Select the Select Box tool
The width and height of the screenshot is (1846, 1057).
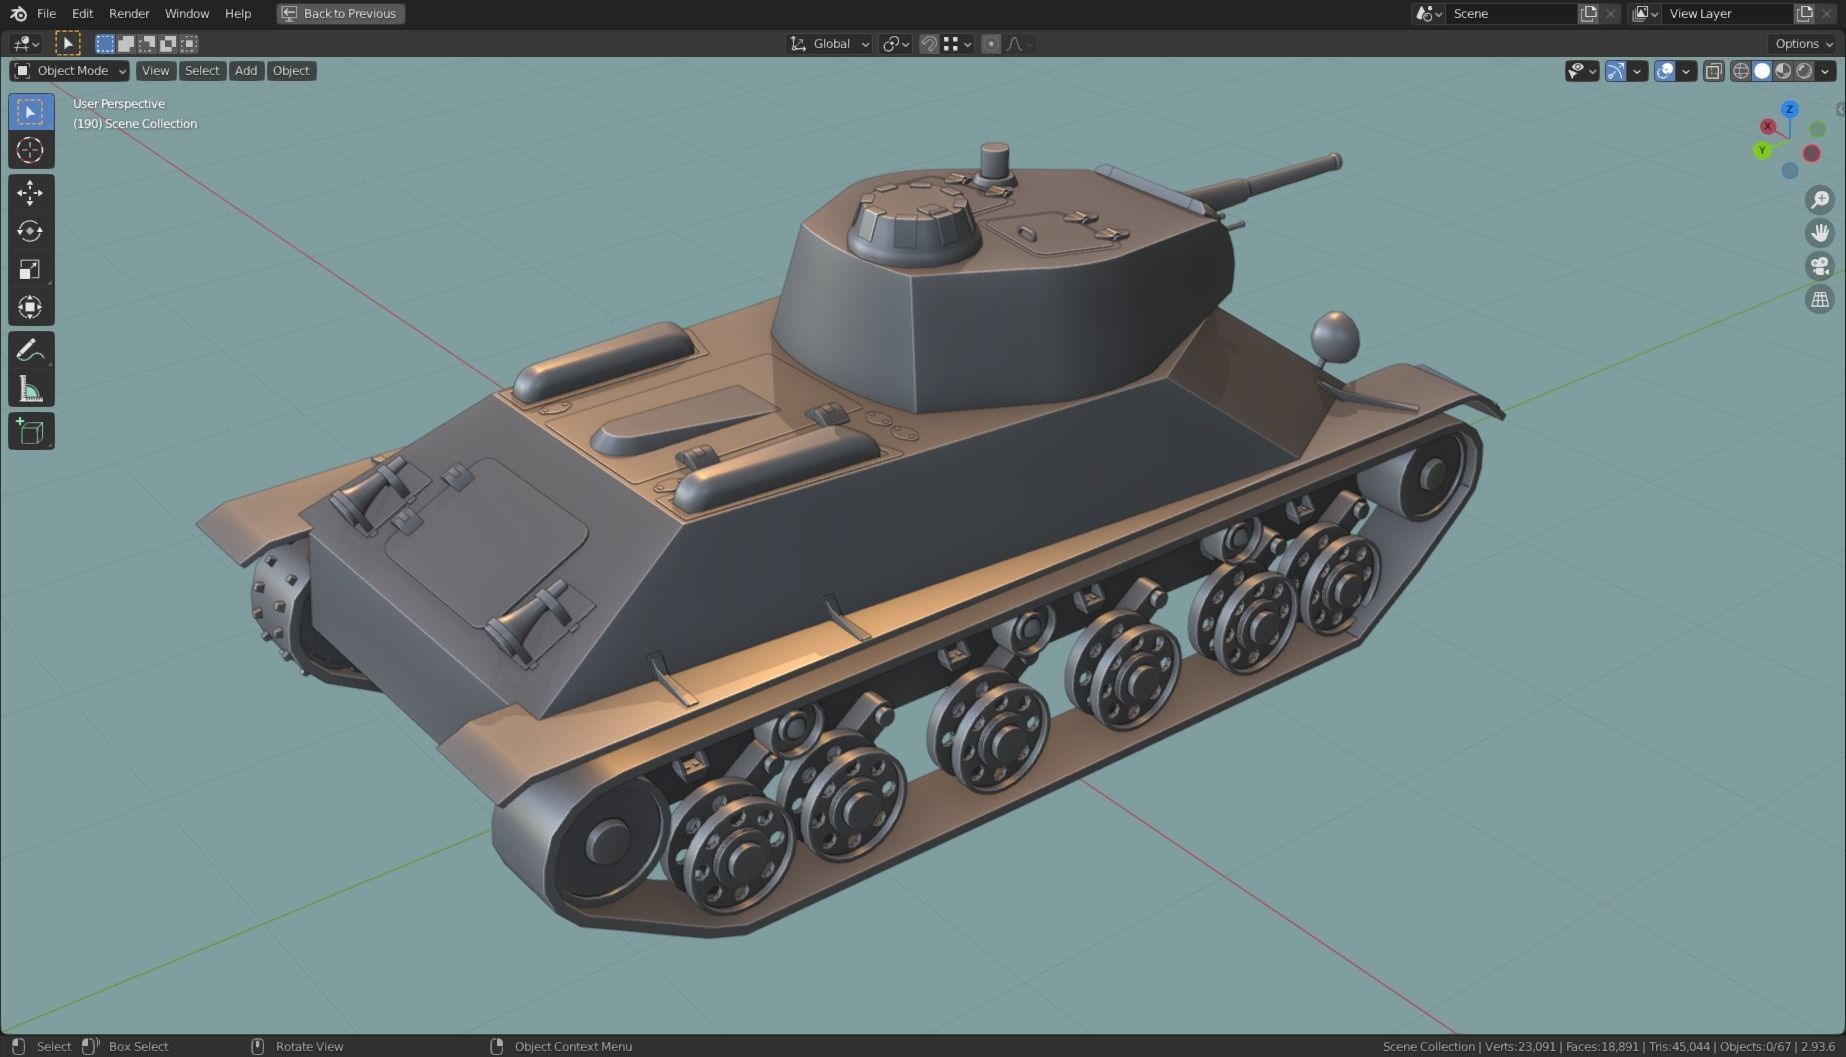point(31,112)
